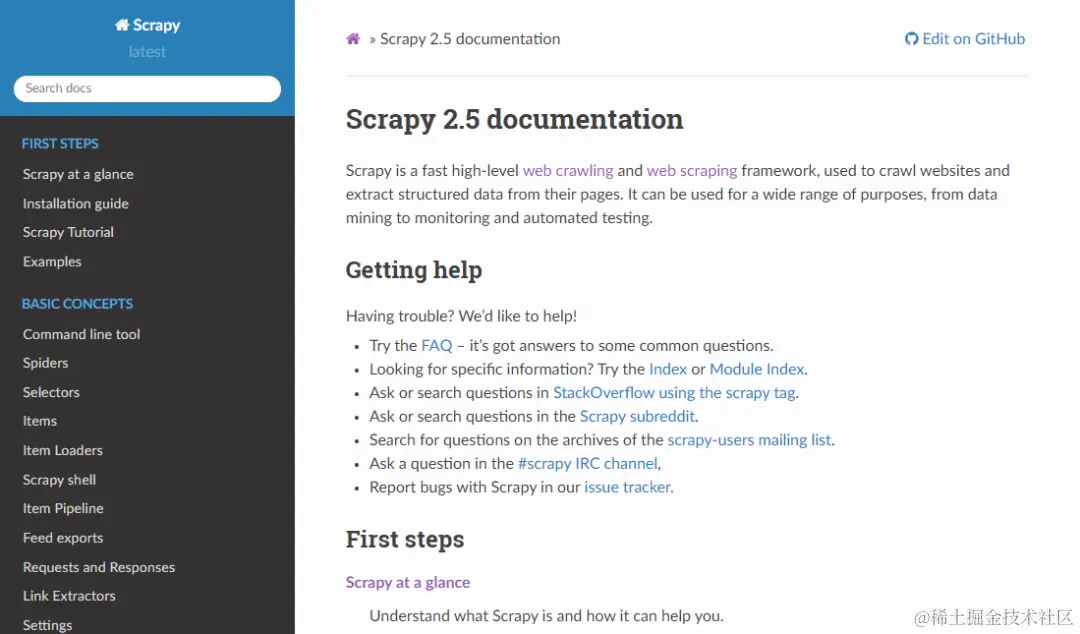Open the issue tracker link
The height and width of the screenshot is (634, 1080).
pyautogui.click(x=627, y=487)
